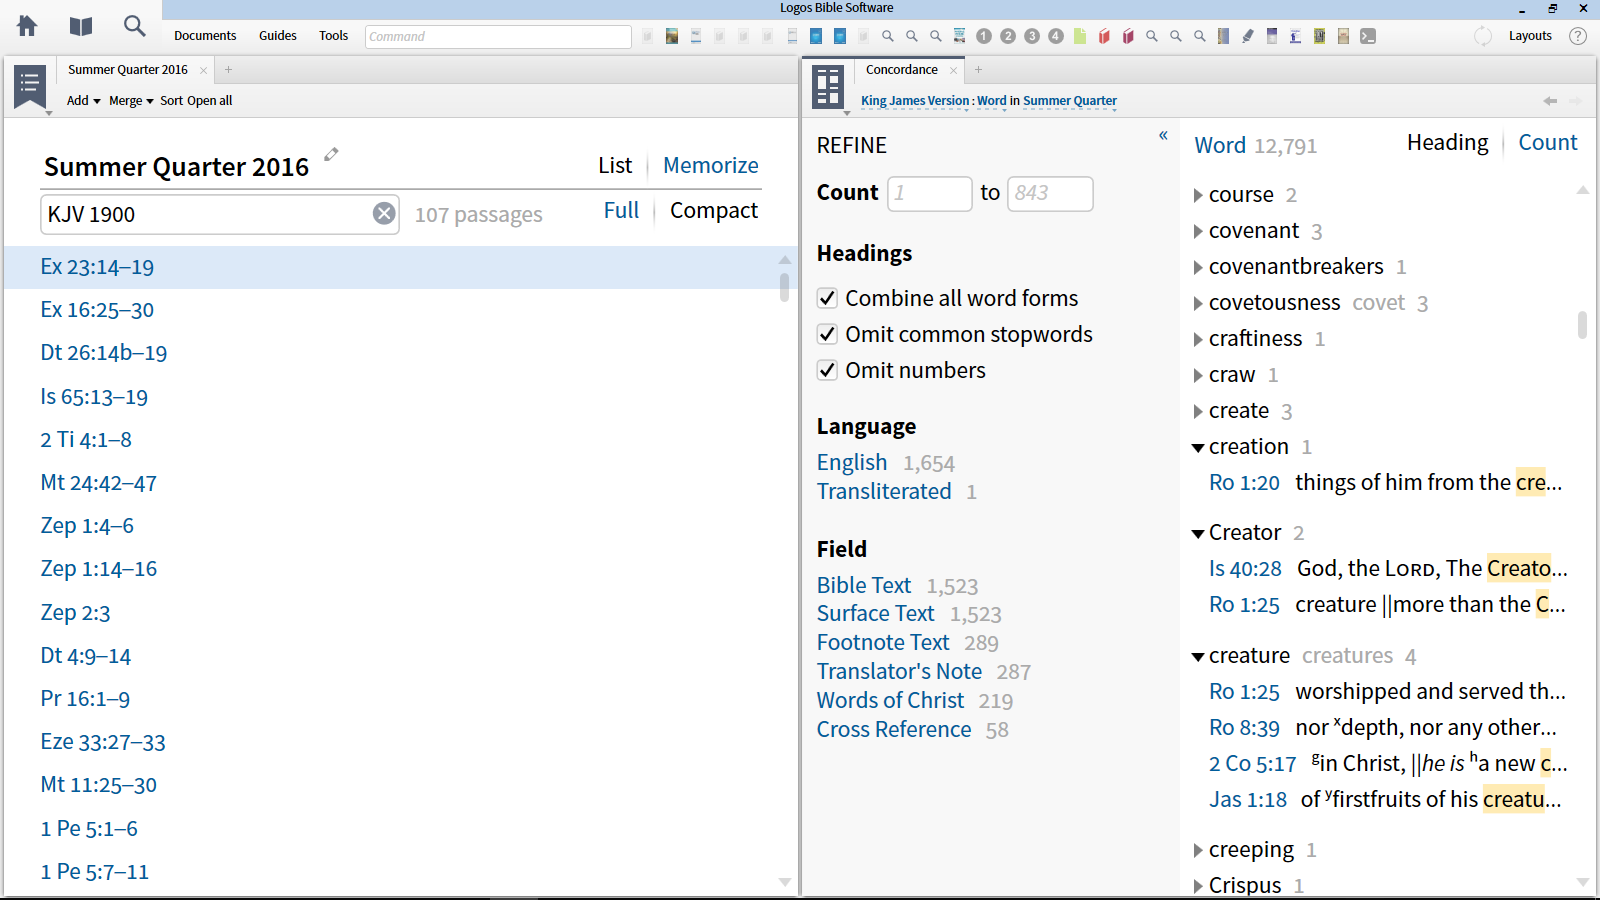Image resolution: width=1600 pixels, height=900 pixels.
Task: Open the Passage List panel menu icon
Action: (30, 87)
